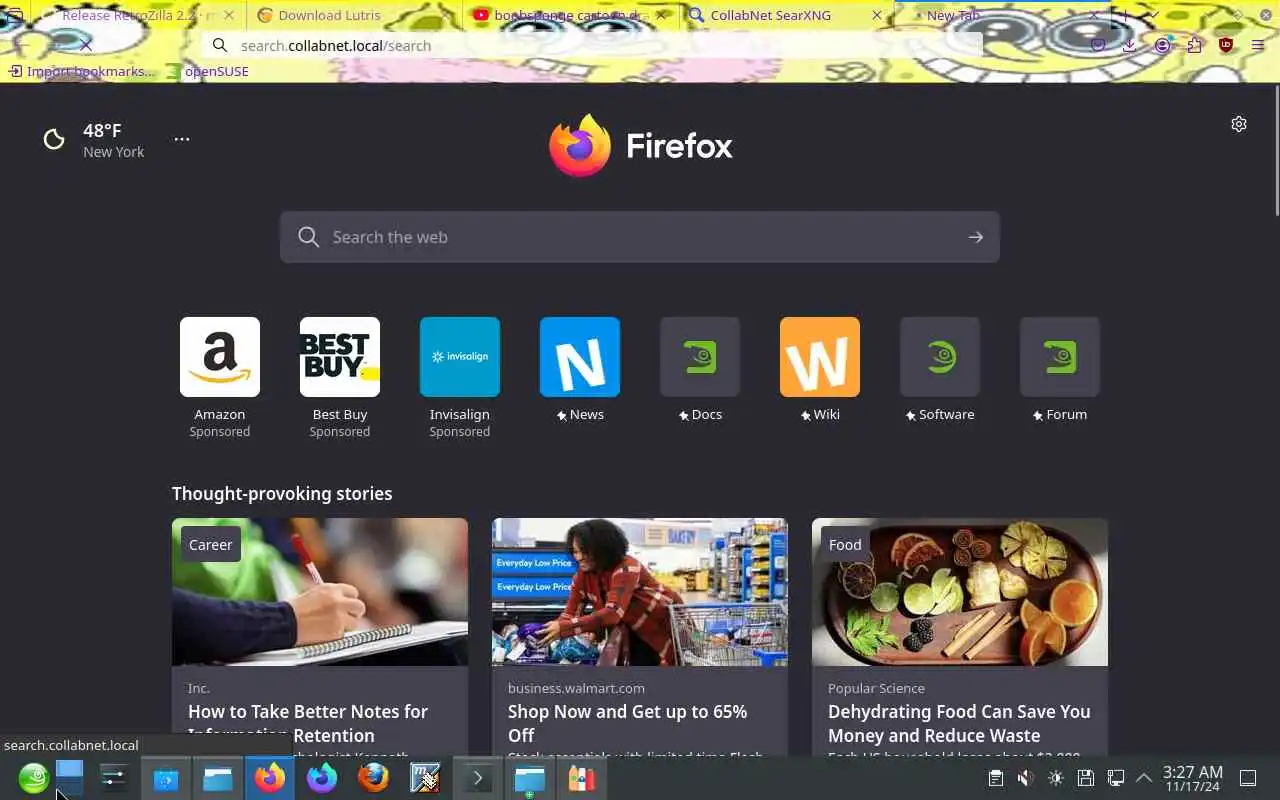Focus the Search the web input field
Image resolution: width=1280 pixels, height=800 pixels.
[x=640, y=237]
